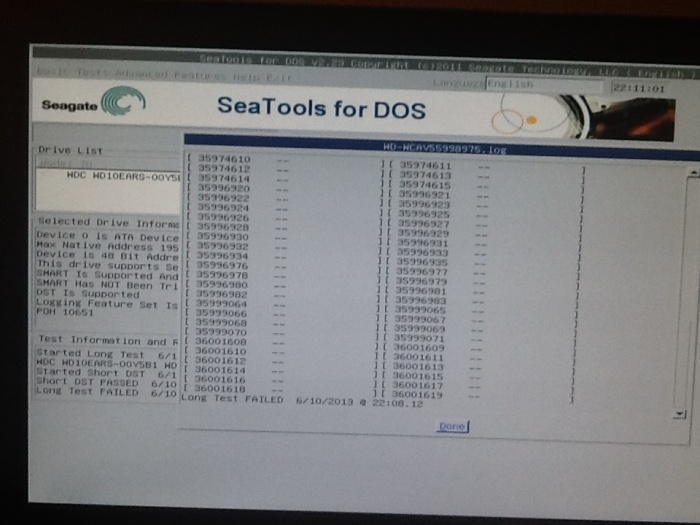The image size is (700, 525).
Task: Click the Long Test FAILED 6/10/2013 log line
Action: click(302, 401)
